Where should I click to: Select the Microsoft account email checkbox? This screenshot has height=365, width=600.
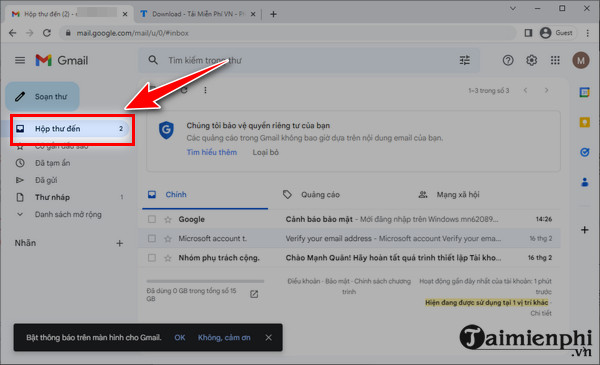pos(152,238)
